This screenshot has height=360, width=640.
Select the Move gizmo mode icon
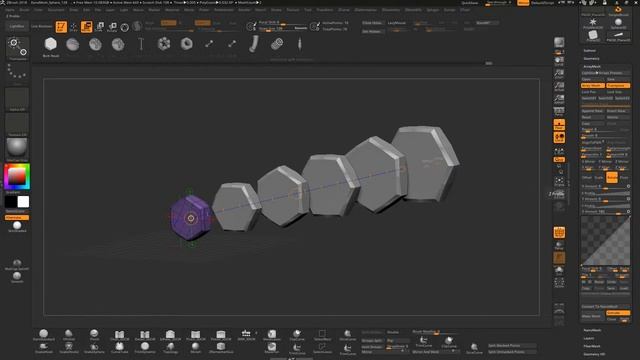[87, 27]
